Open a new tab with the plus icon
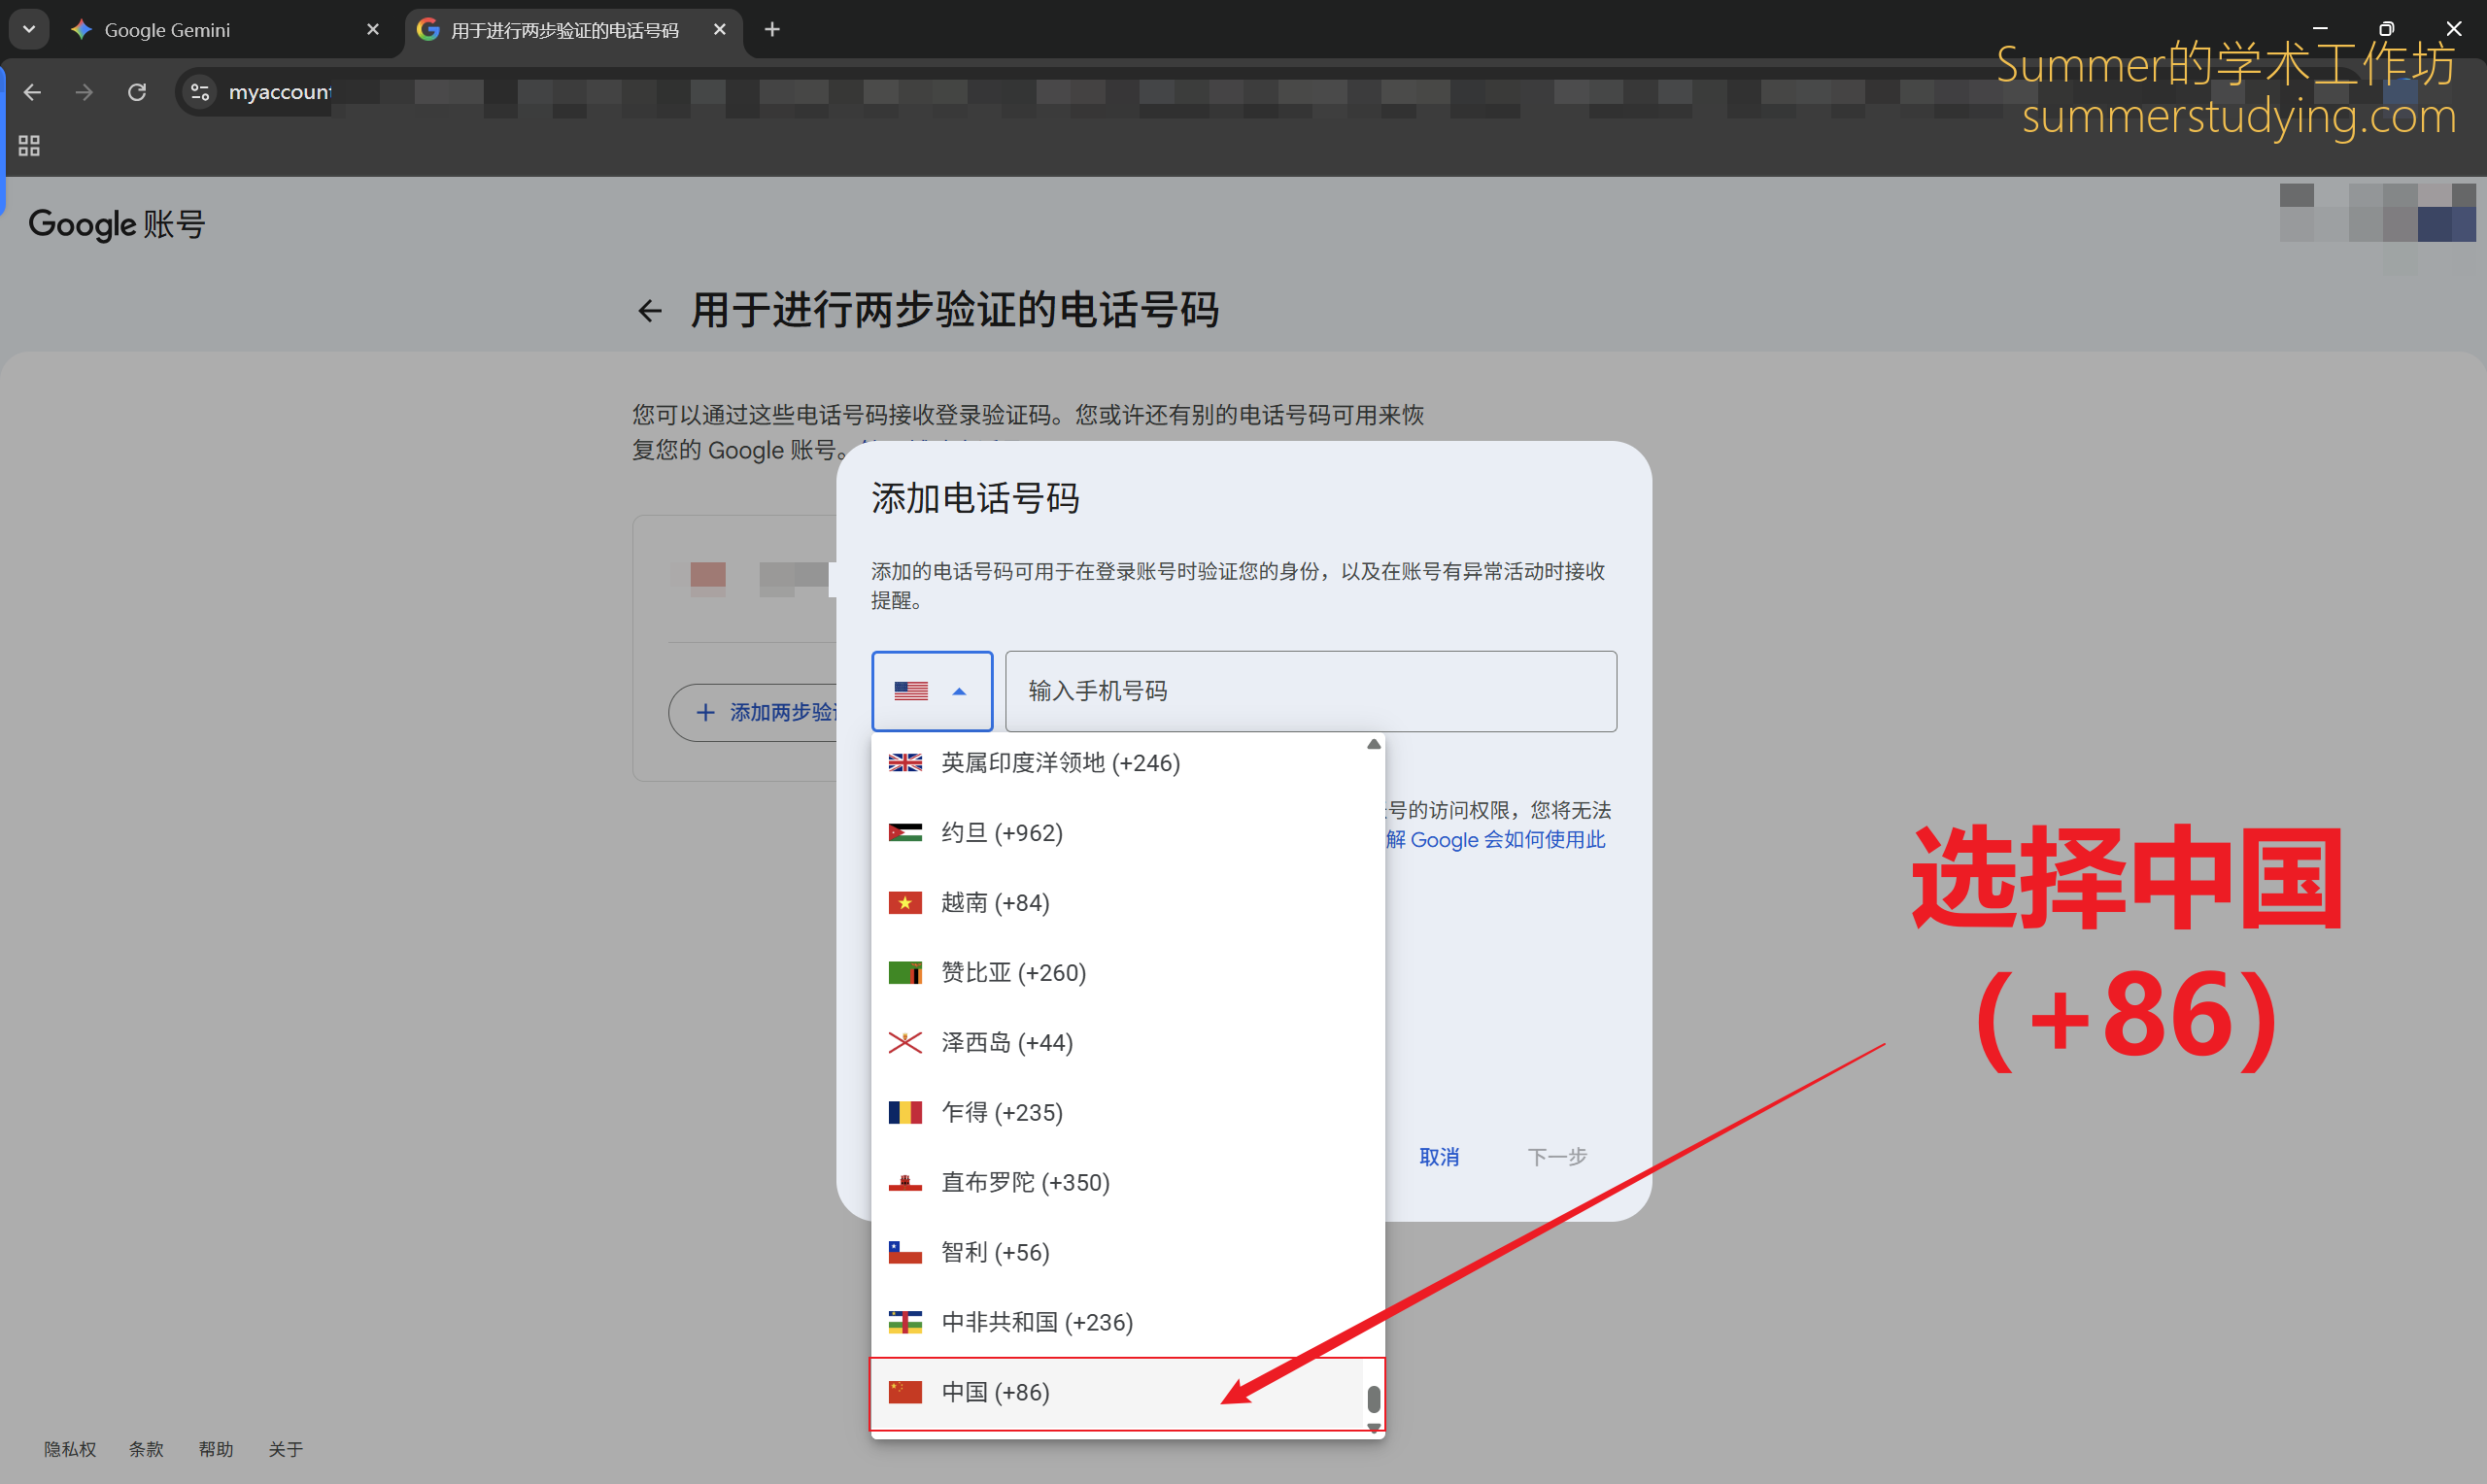 pyautogui.click(x=772, y=30)
